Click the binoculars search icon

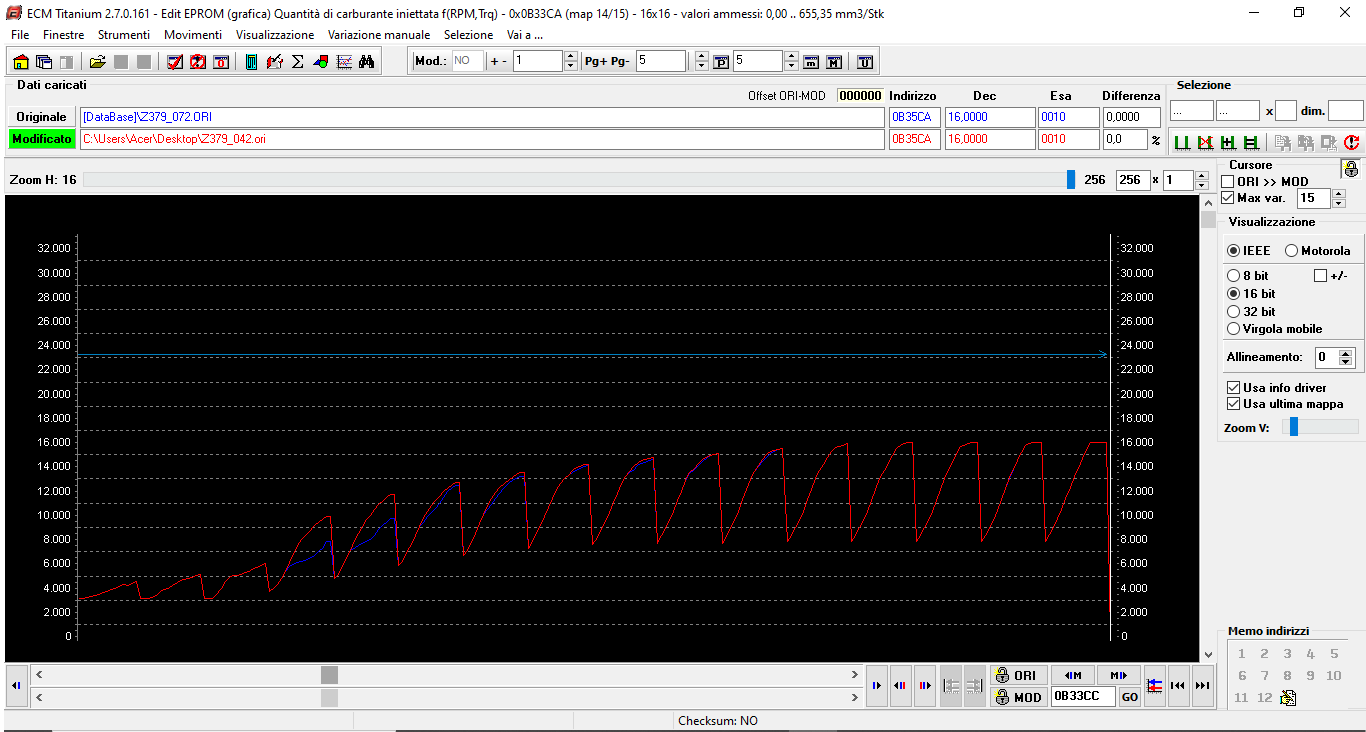coord(366,62)
